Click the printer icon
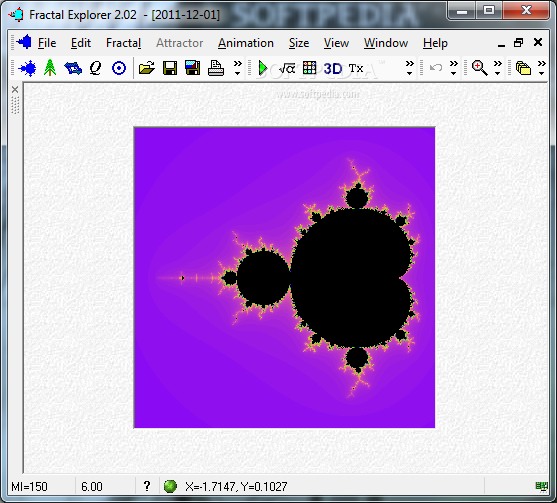This screenshot has width=557, height=503. (216, 68)
